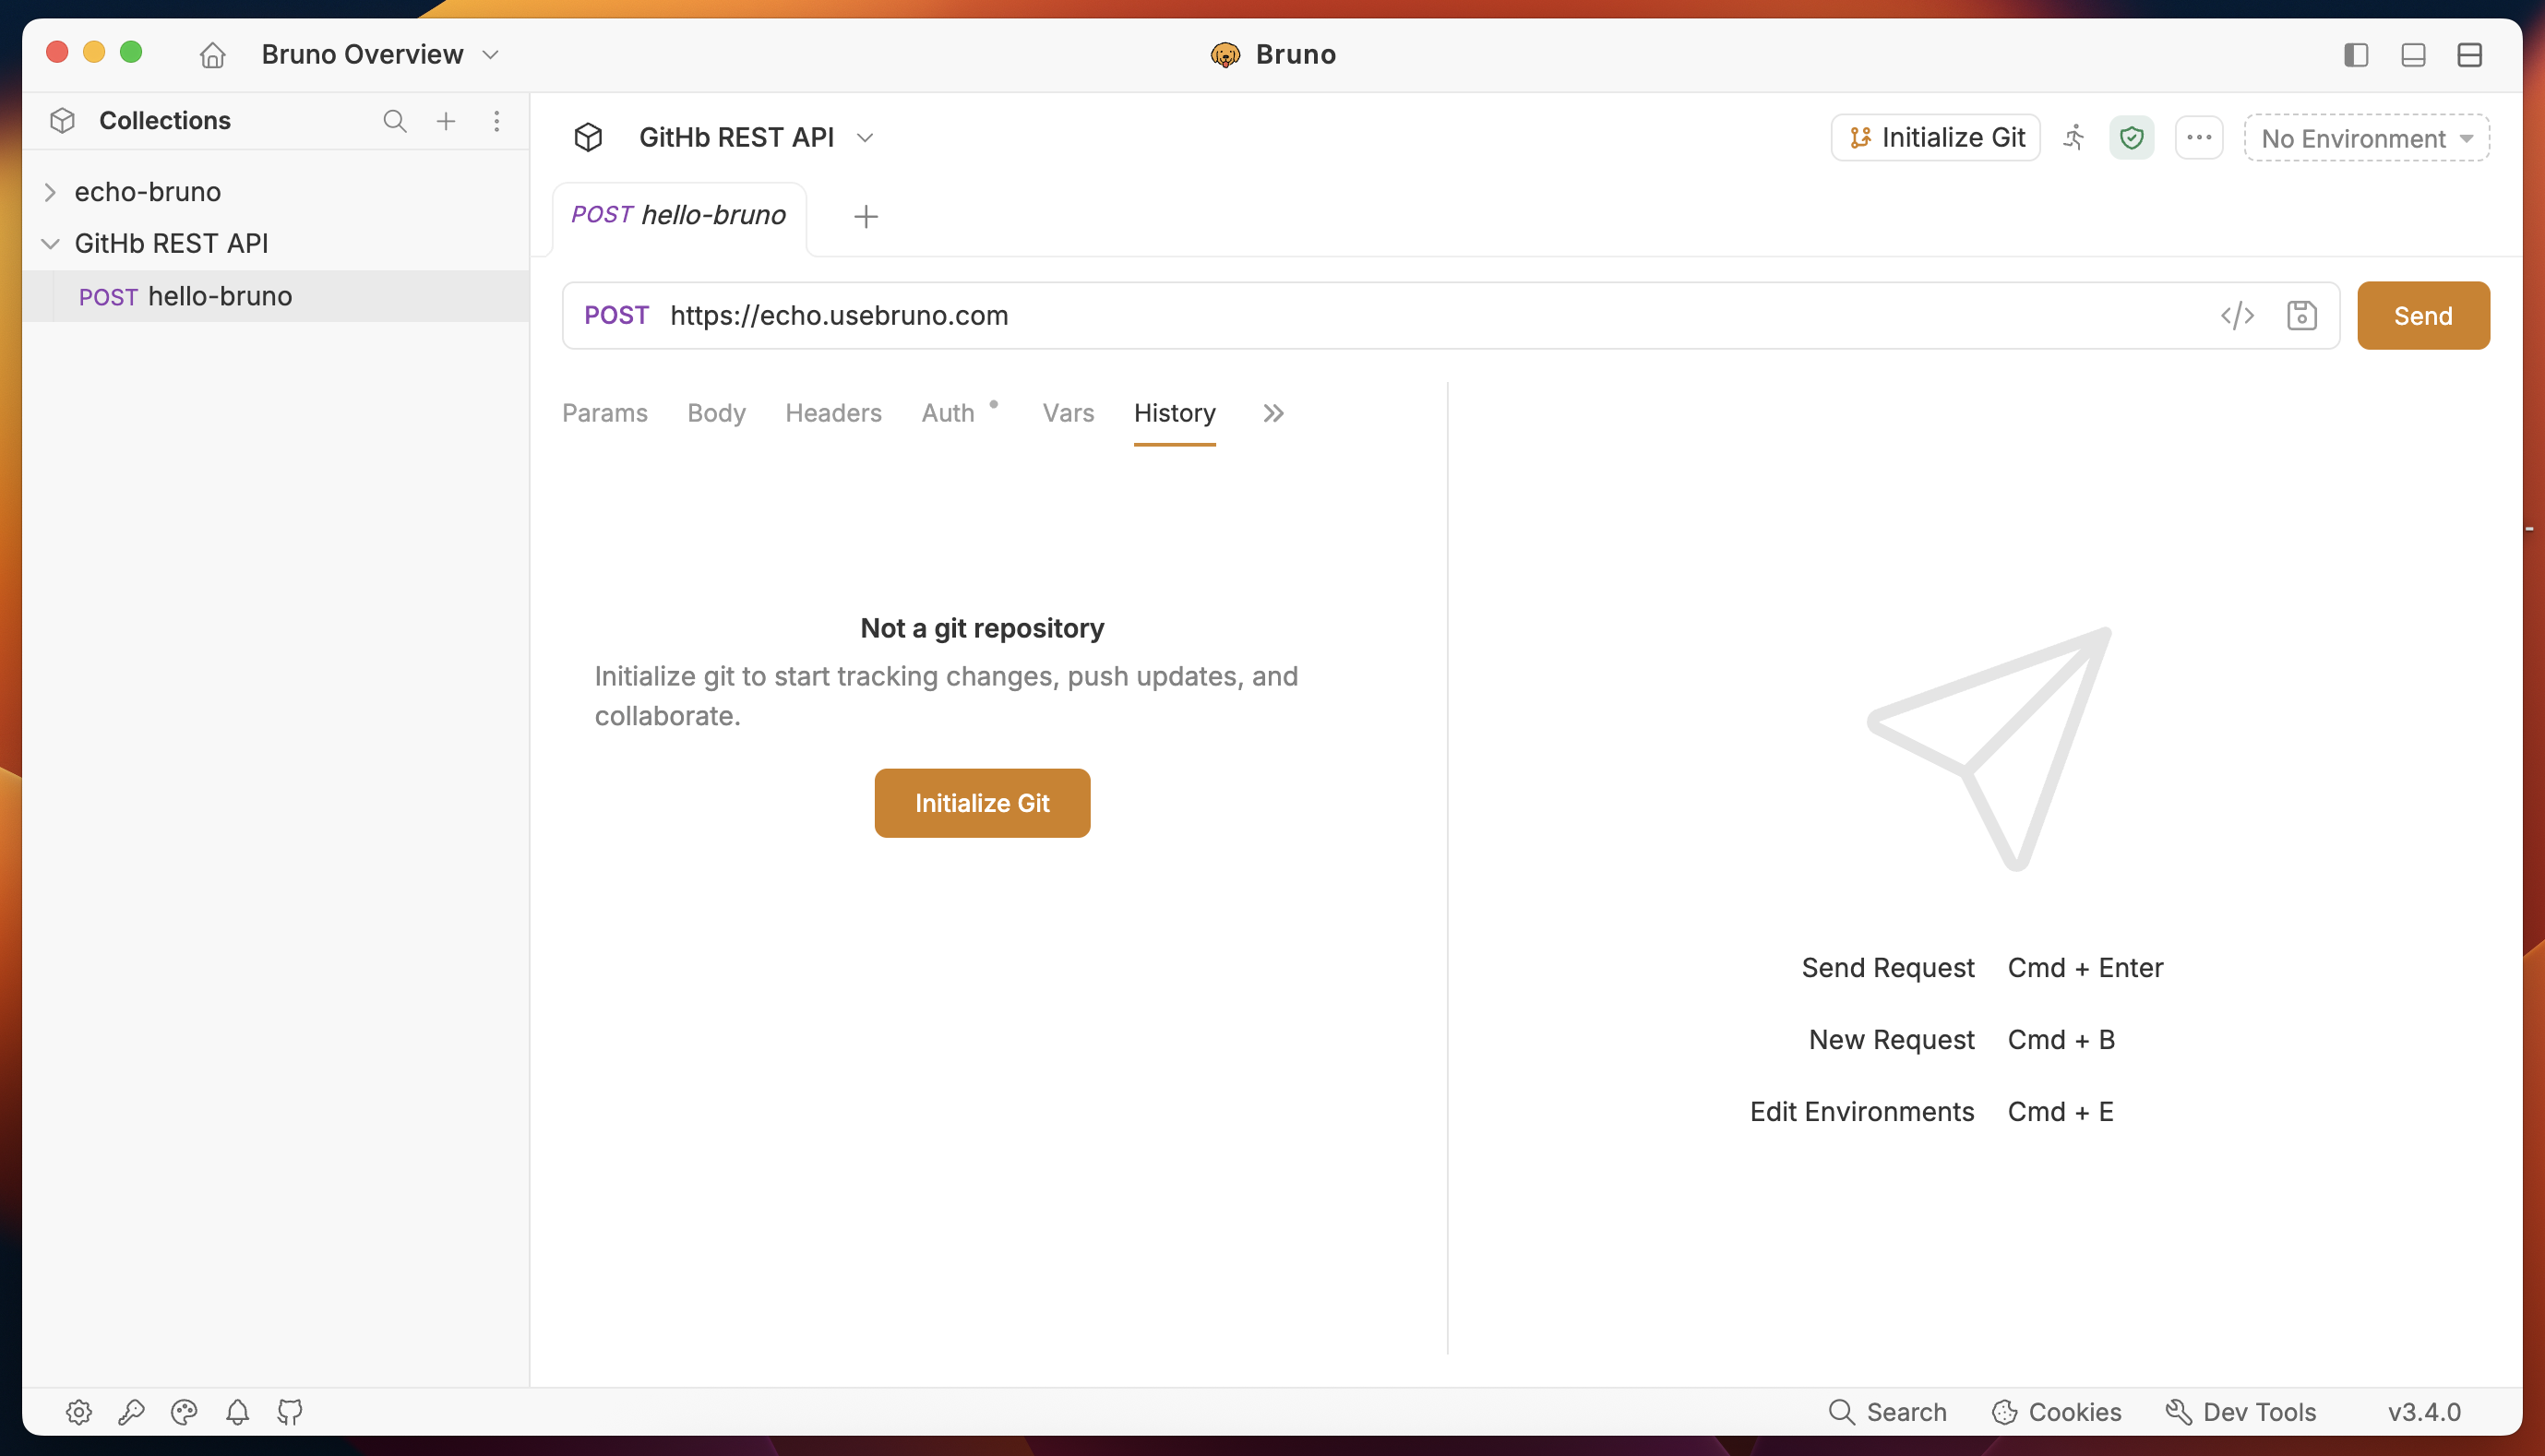
Task: Send the request
Action: coord(2423,316)
